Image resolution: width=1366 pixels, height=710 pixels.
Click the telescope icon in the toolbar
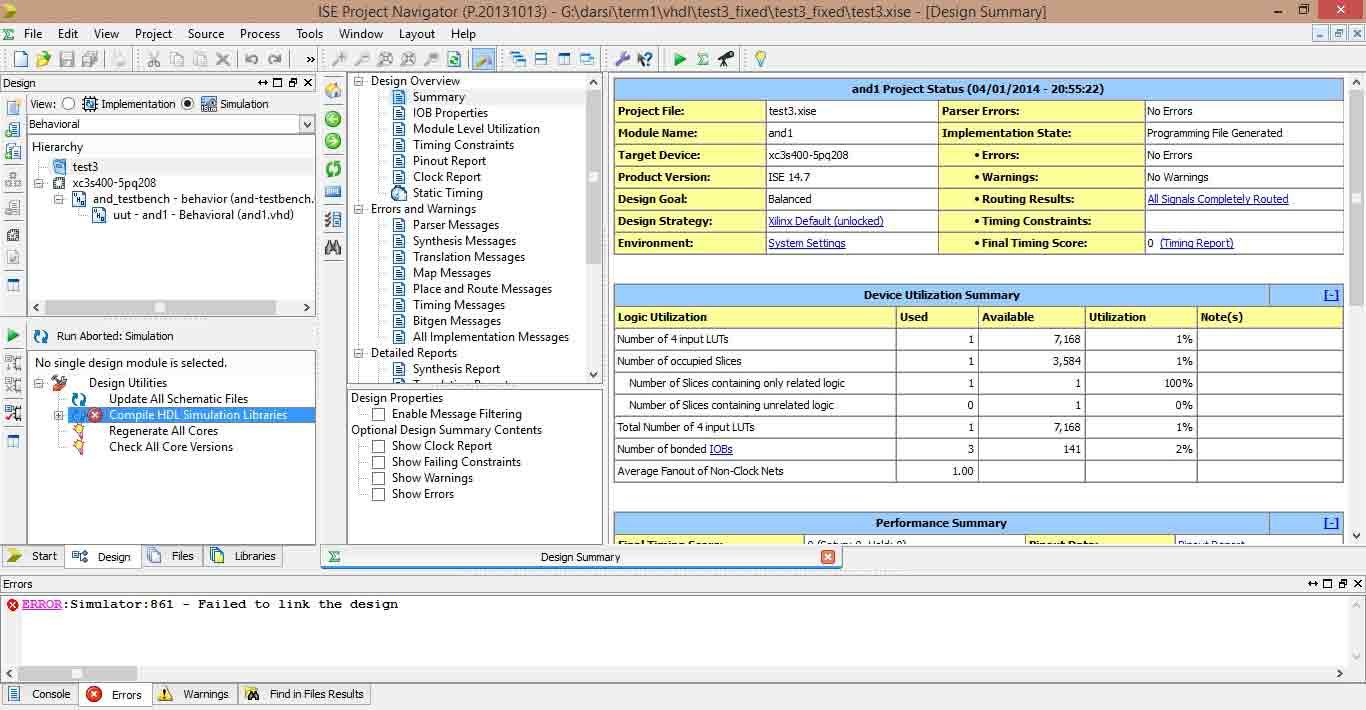(x=726, y=59)
